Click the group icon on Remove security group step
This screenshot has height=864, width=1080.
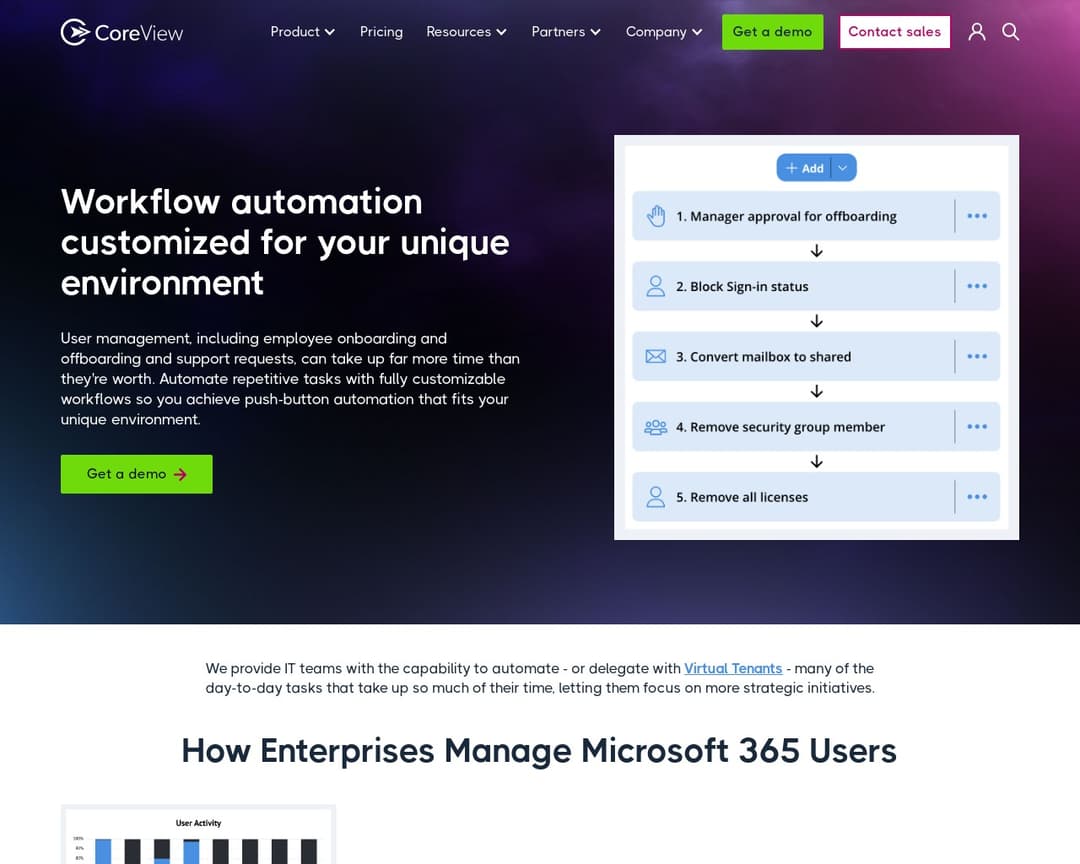(656, 427)
